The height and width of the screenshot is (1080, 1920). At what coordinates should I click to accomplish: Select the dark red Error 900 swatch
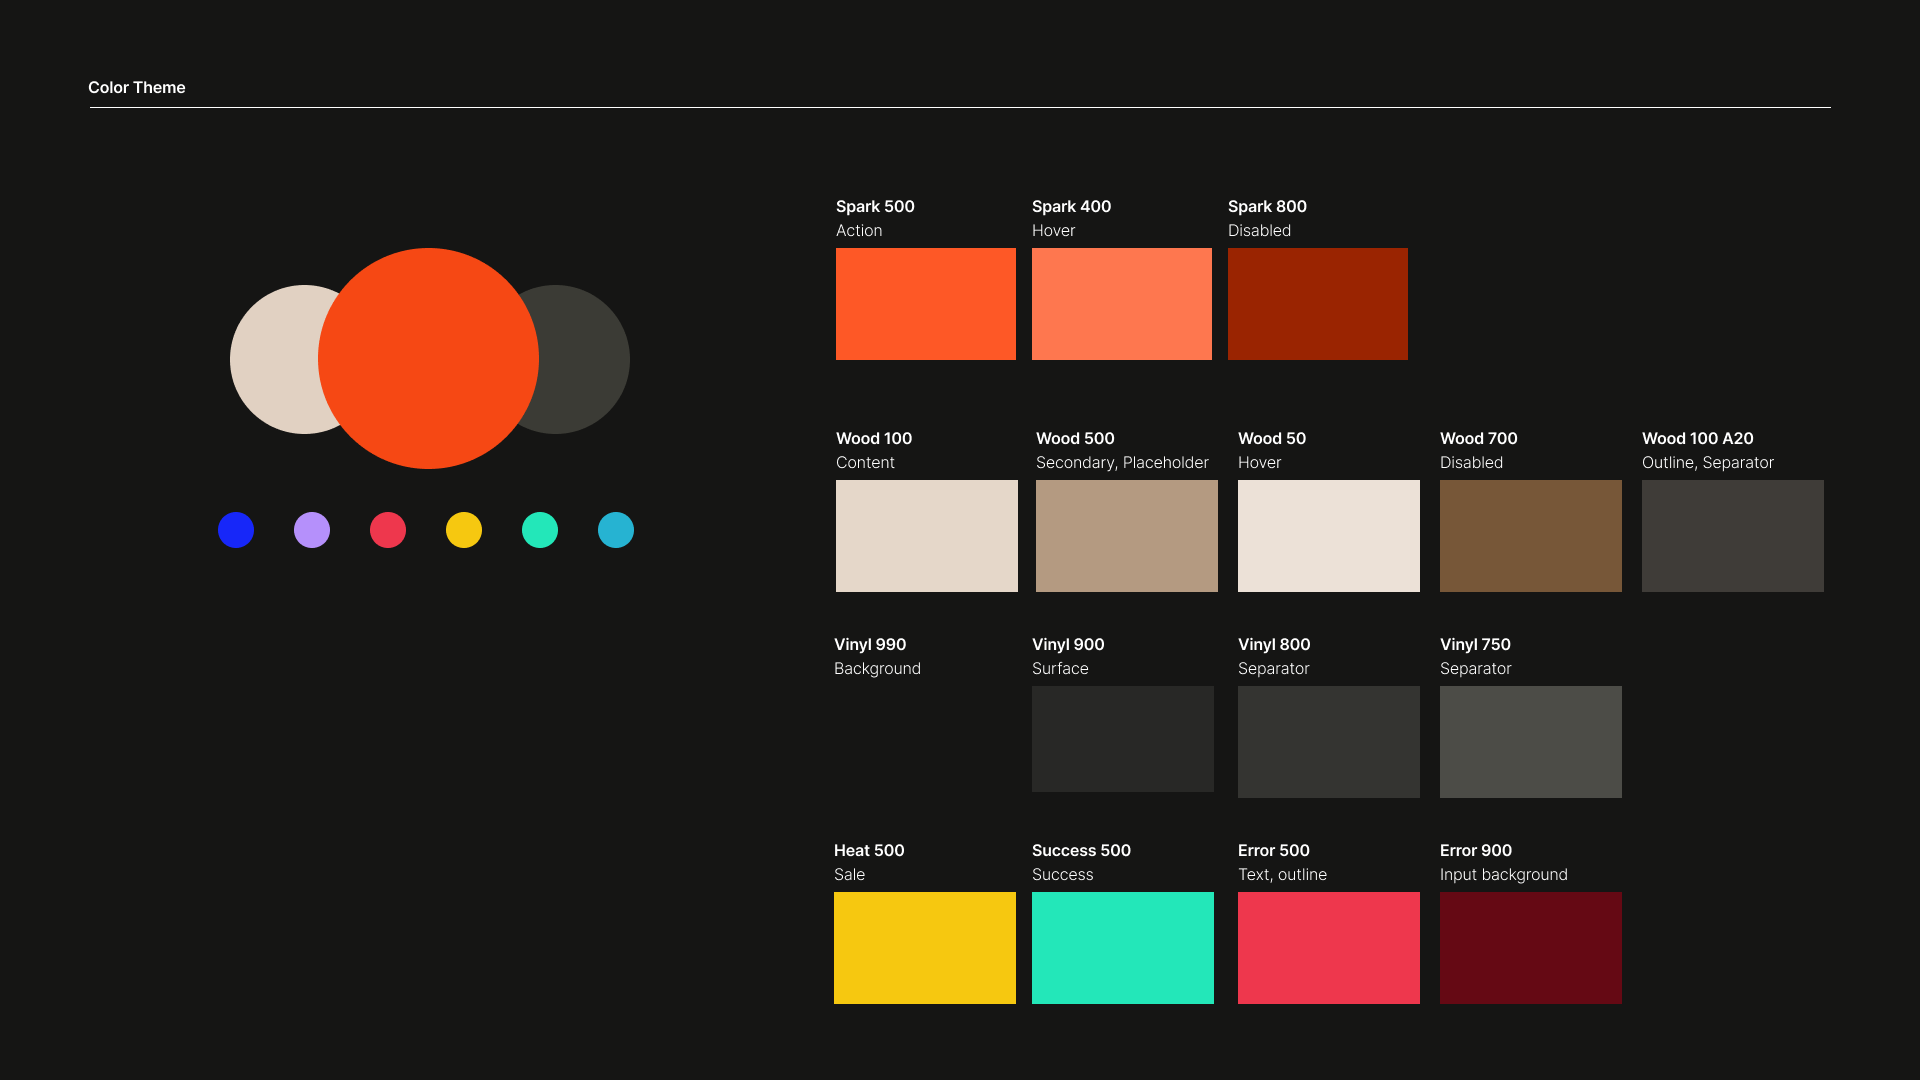click(1530, 947)
